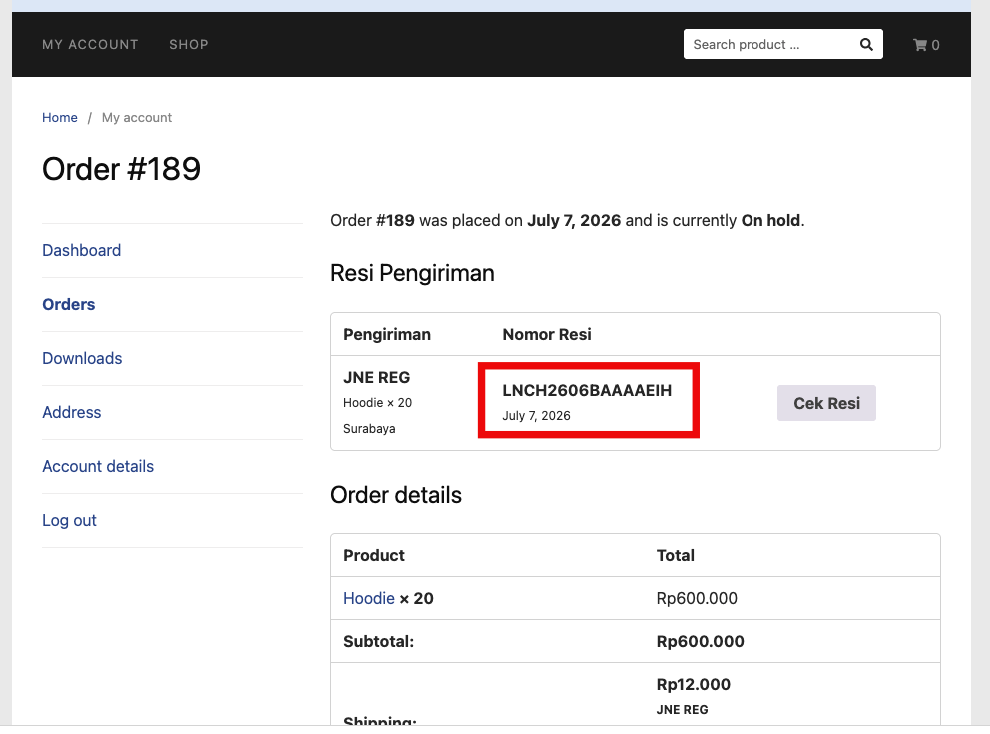This screenshot has width=990, height=734.
Task: Go to Account details page
Action: click(x=98, y=466)
